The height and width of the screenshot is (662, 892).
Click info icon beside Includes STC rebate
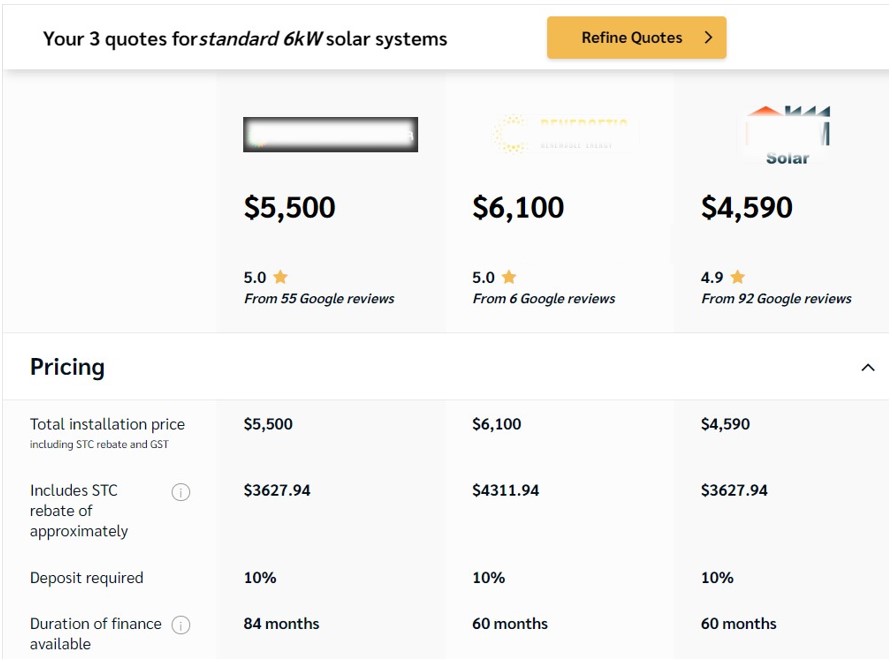[181, 492]
